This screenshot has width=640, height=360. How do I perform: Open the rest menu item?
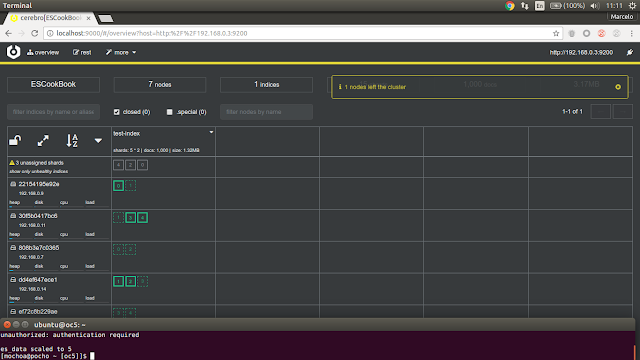click(x=82, y=52)
